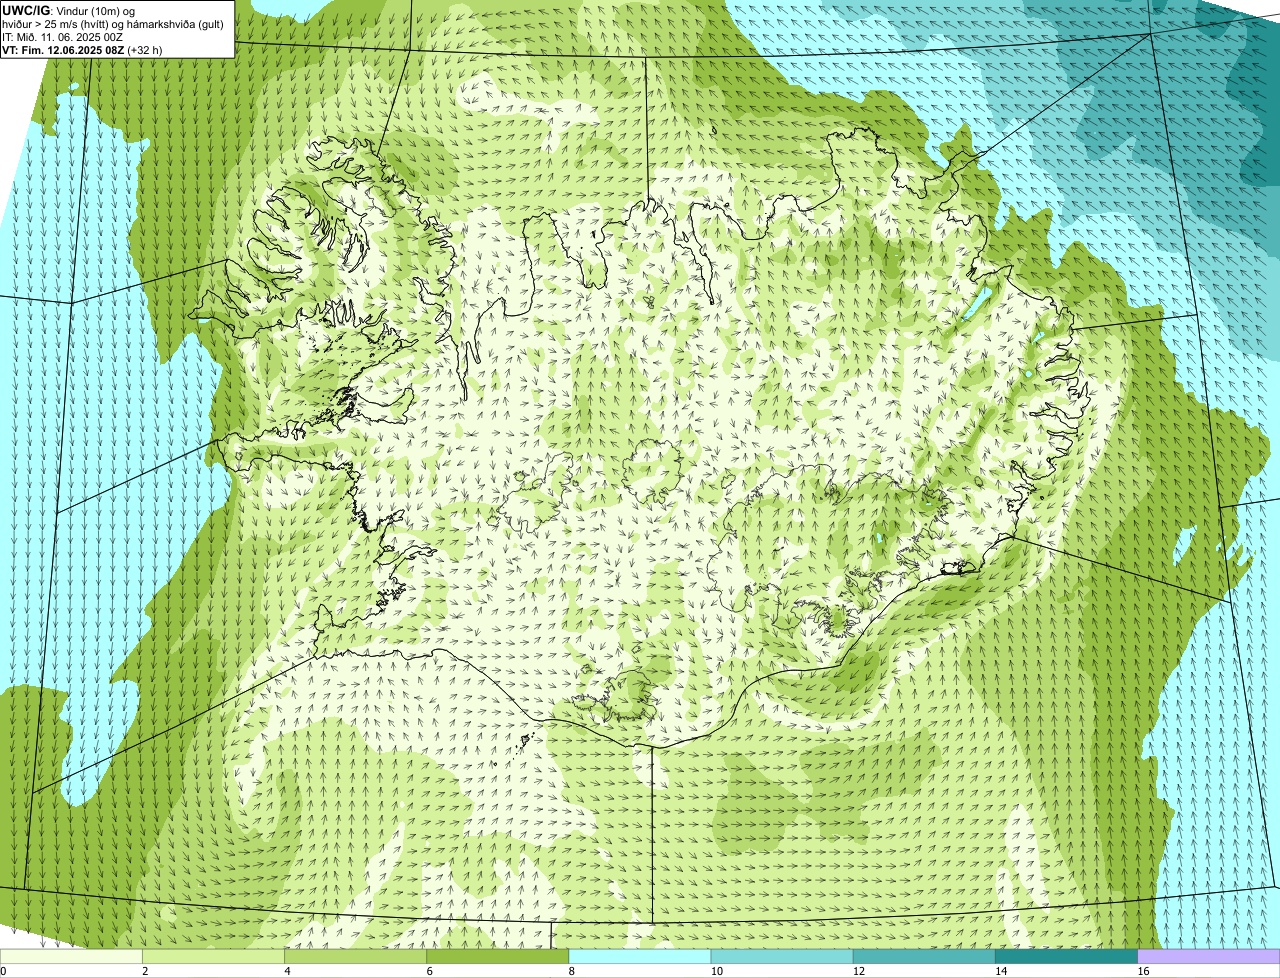The height and width of the screenshot is (978, 1280).
Task: Click the 14–16 m/s dark teal legend swatch
Action: click(1066, 956)
